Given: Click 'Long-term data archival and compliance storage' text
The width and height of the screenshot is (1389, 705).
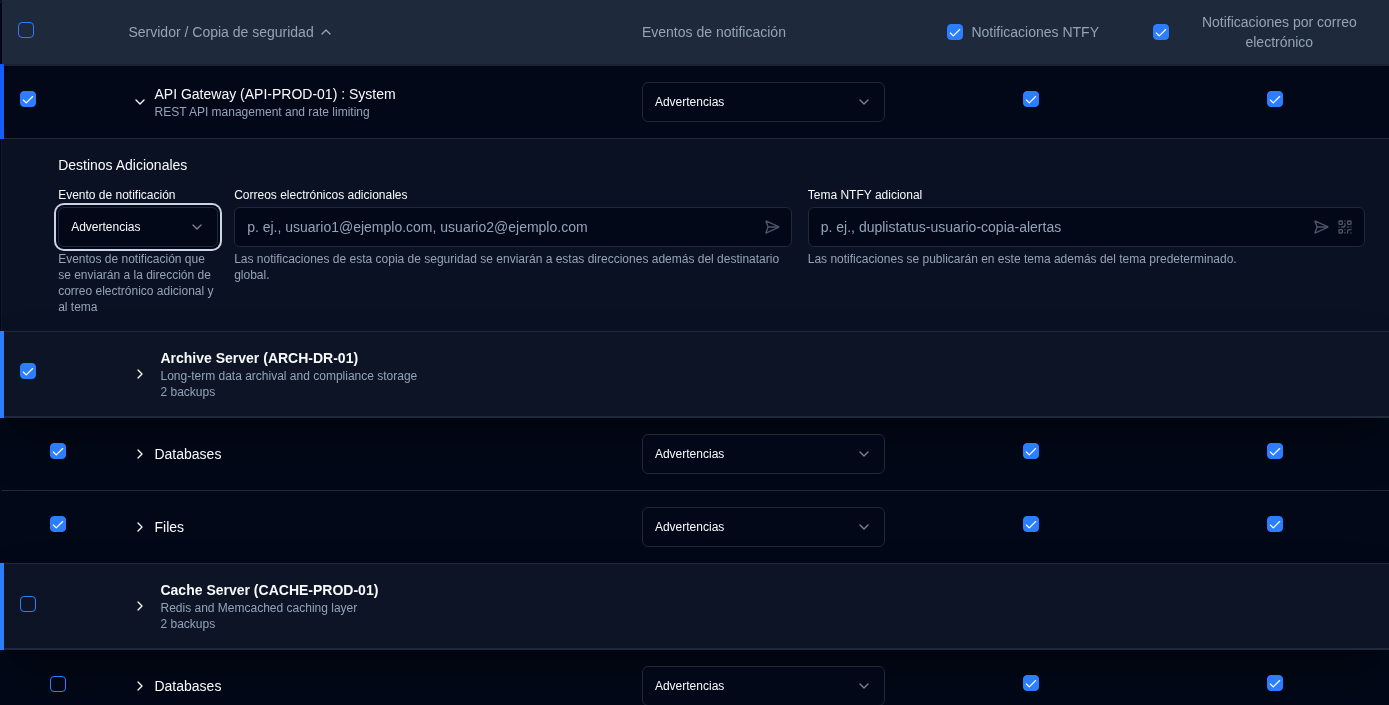Looking at the screenshot, I should 289,376.
